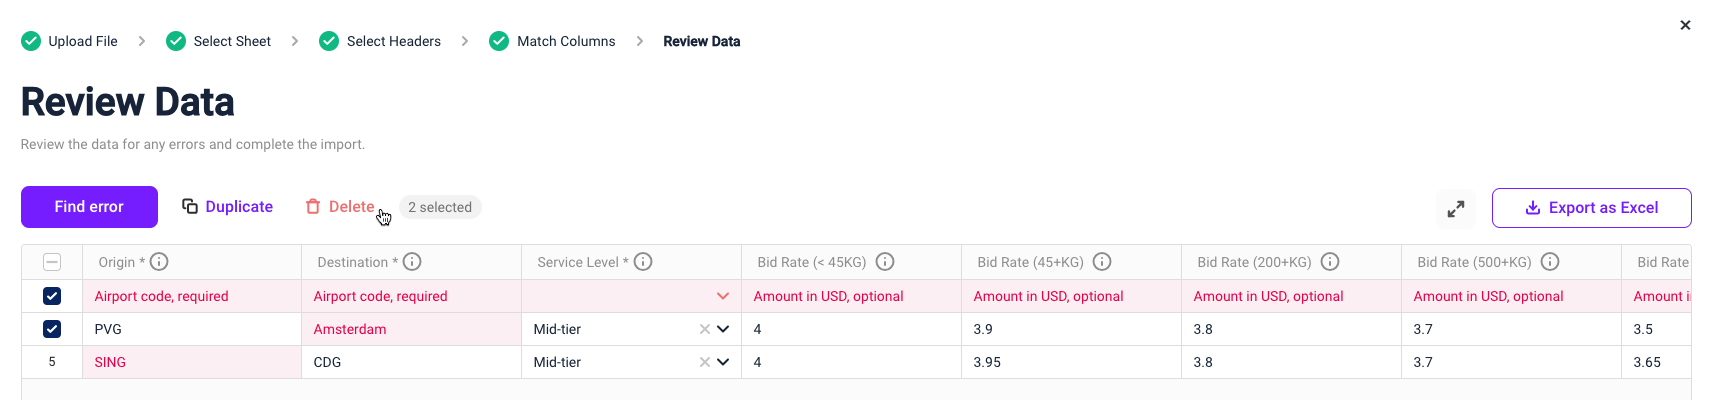Open Service Level dropdown in first row
Screen dimensions: 1714x400
coord(723,296)
